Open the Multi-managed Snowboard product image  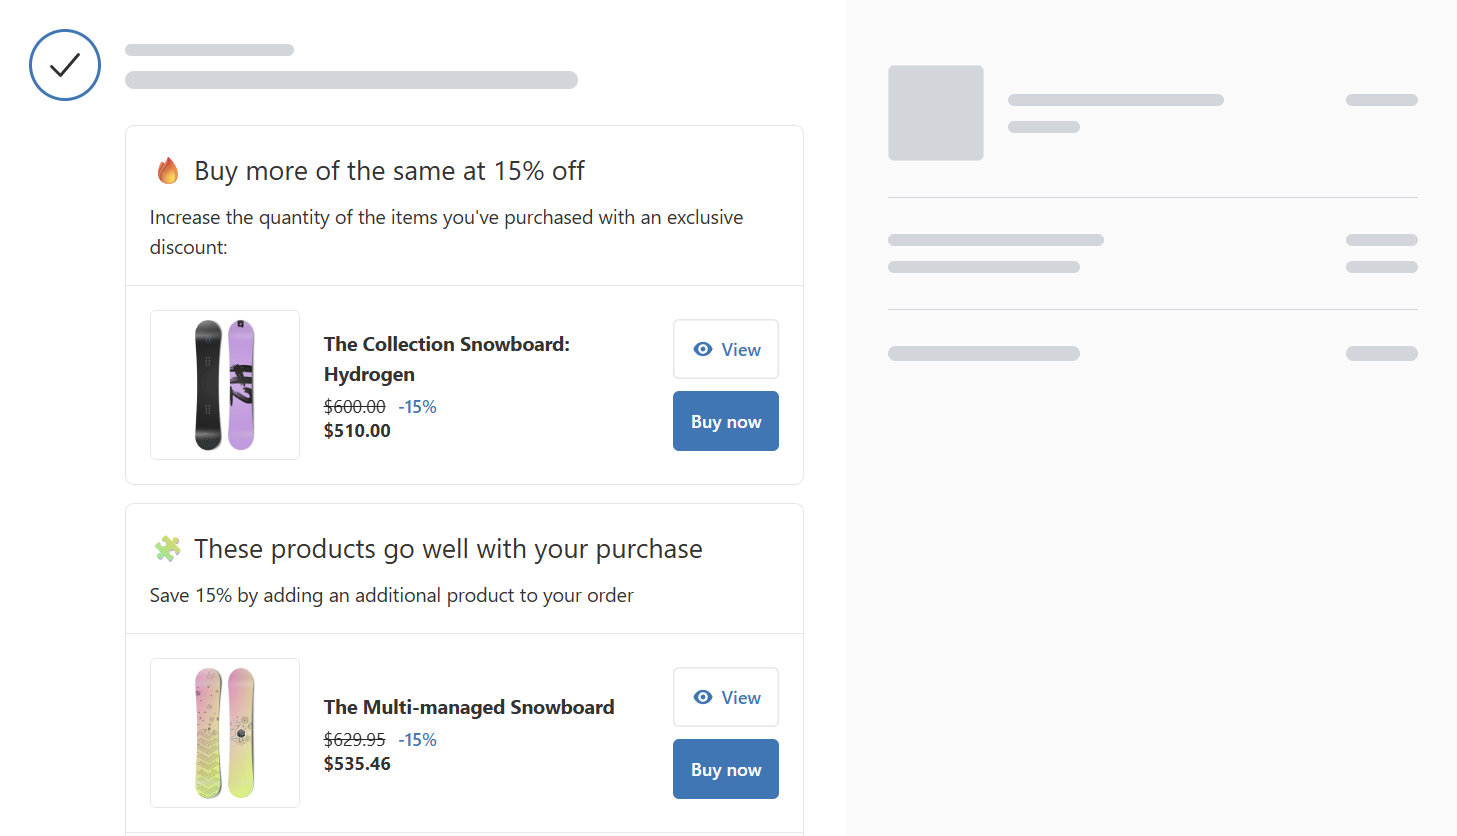[225, 733]
